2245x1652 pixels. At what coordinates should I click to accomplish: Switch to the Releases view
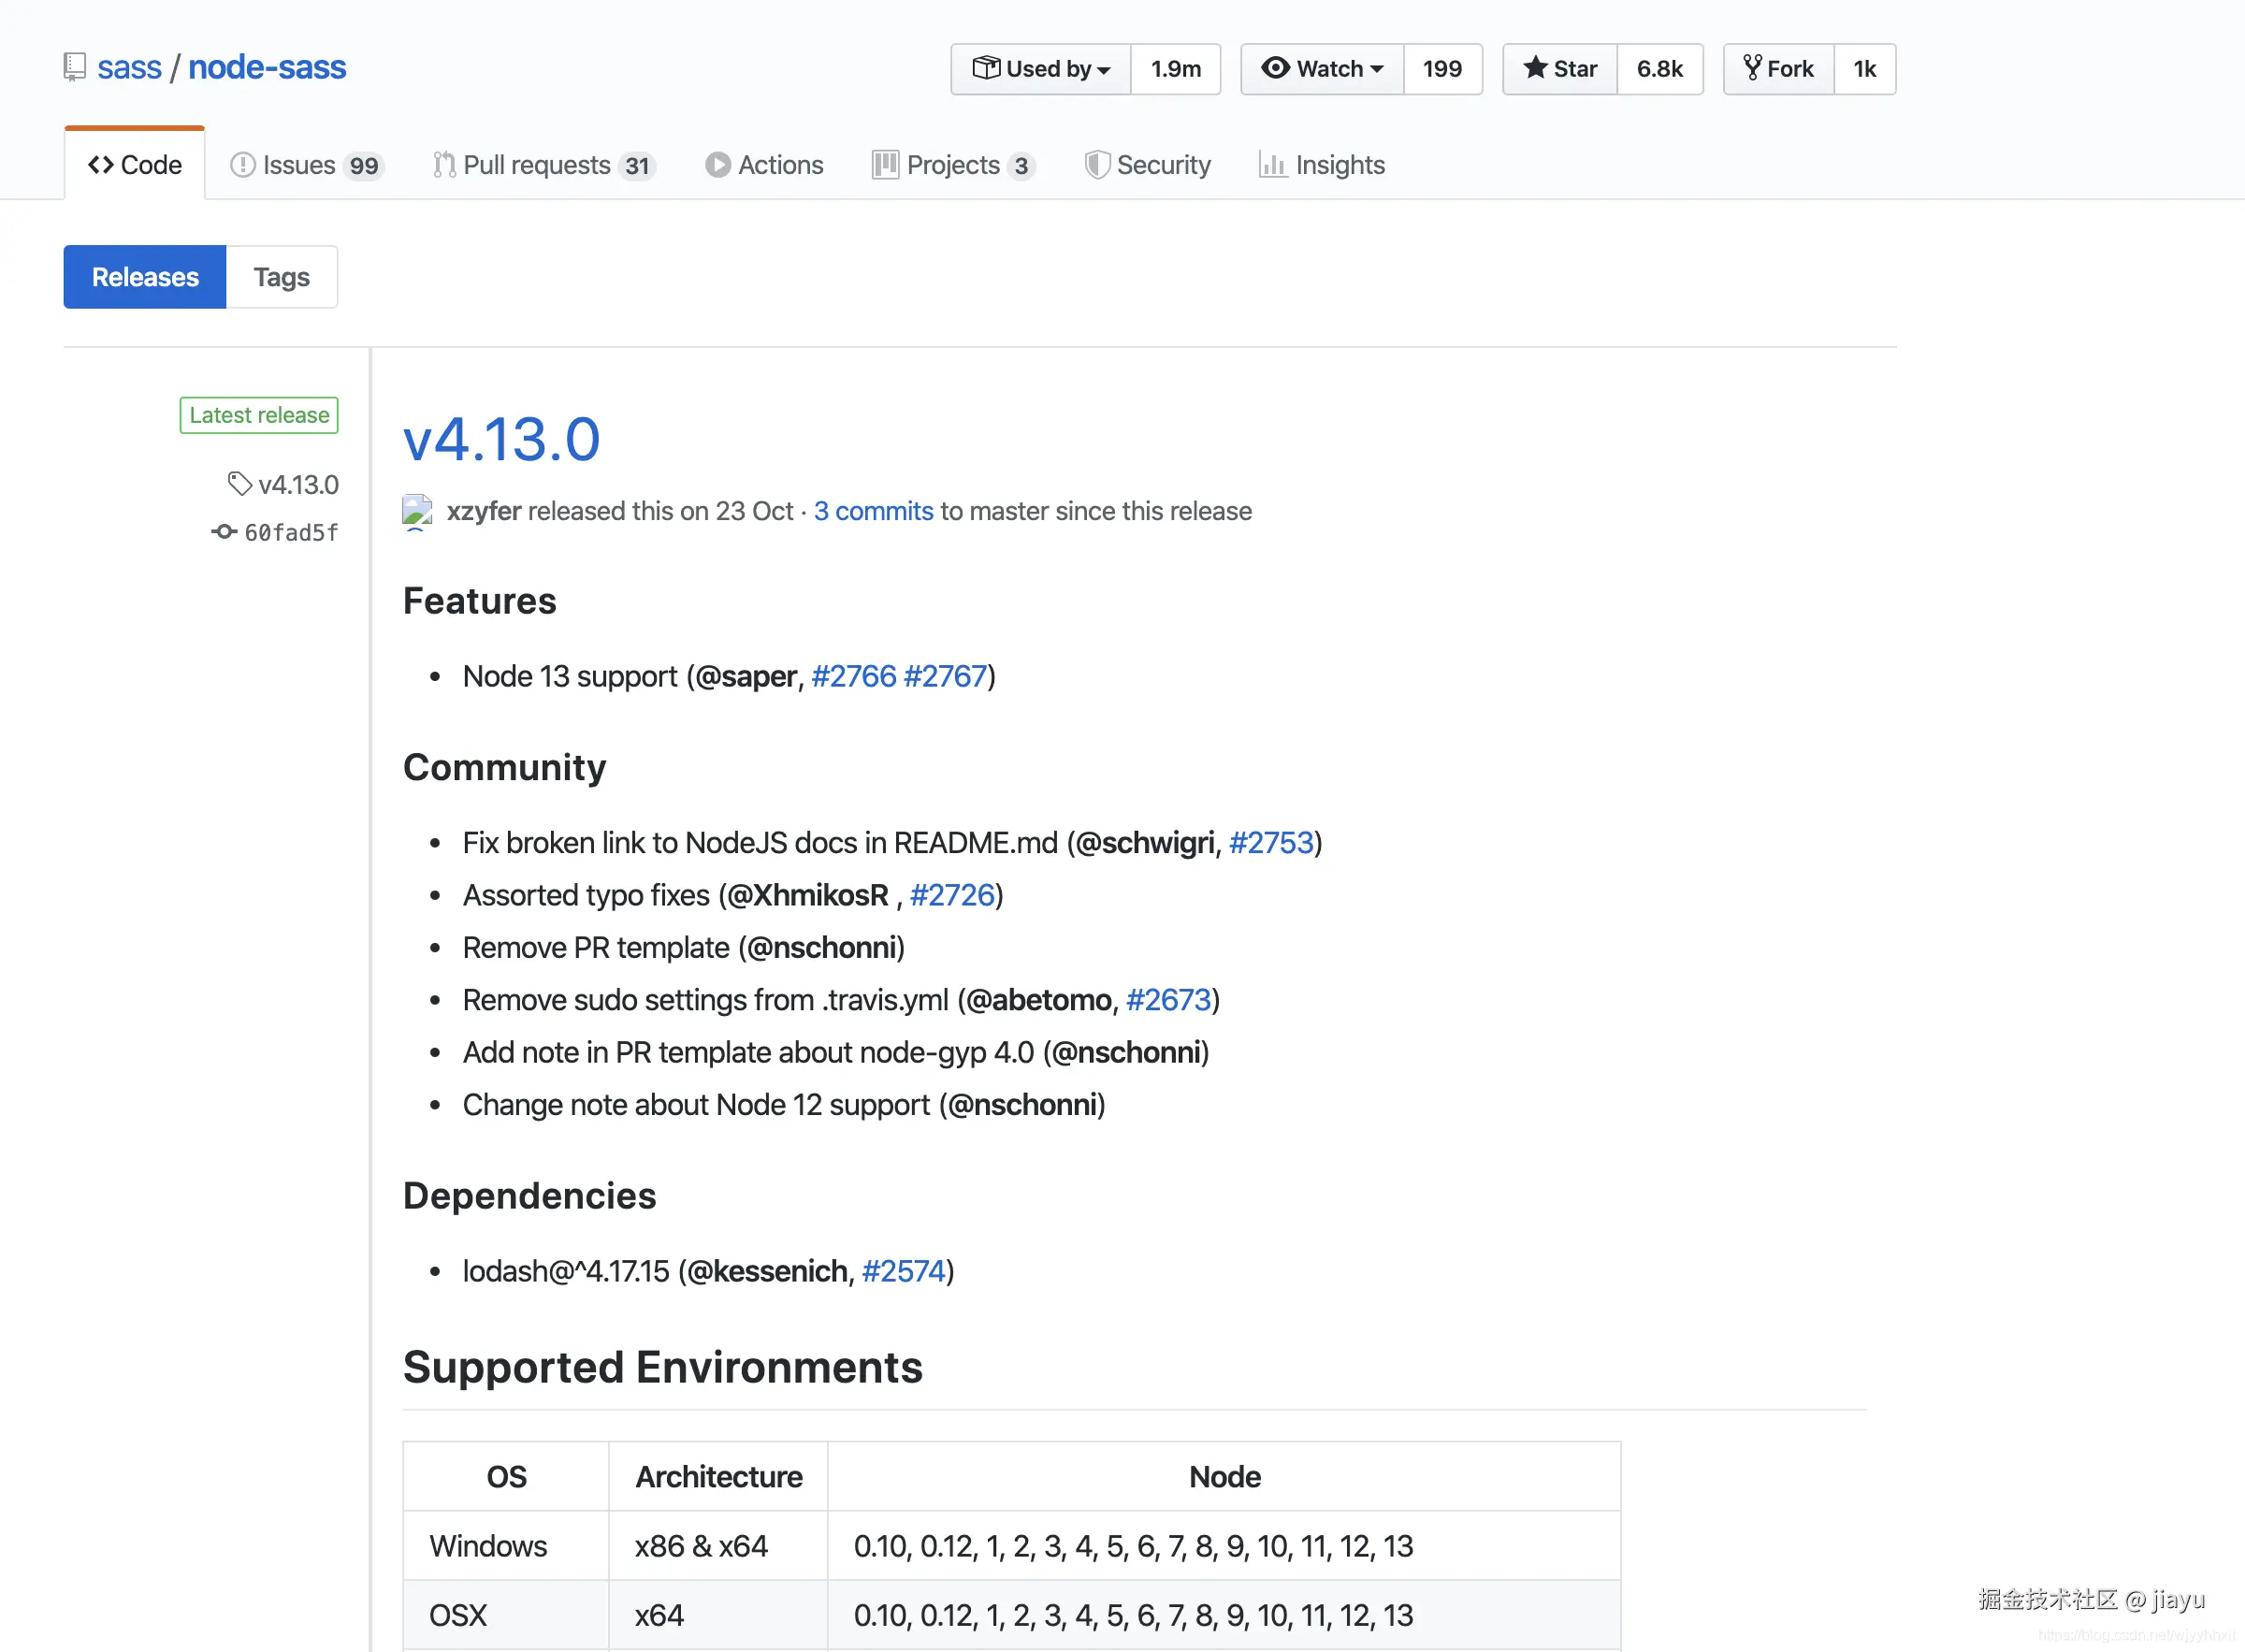145,277
